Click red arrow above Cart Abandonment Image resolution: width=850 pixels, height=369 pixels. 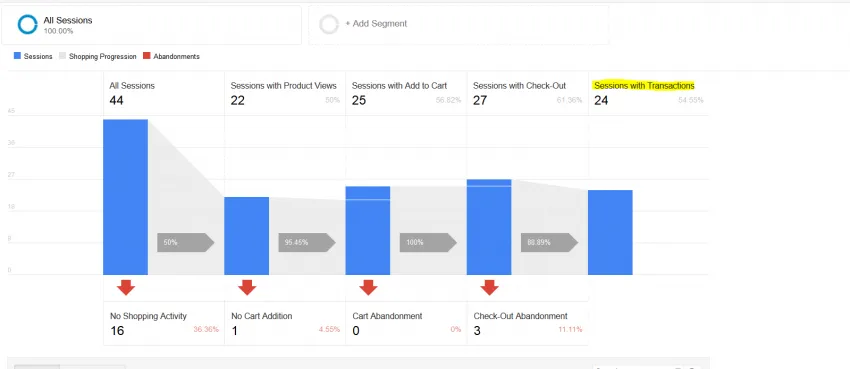click(369, 288)
